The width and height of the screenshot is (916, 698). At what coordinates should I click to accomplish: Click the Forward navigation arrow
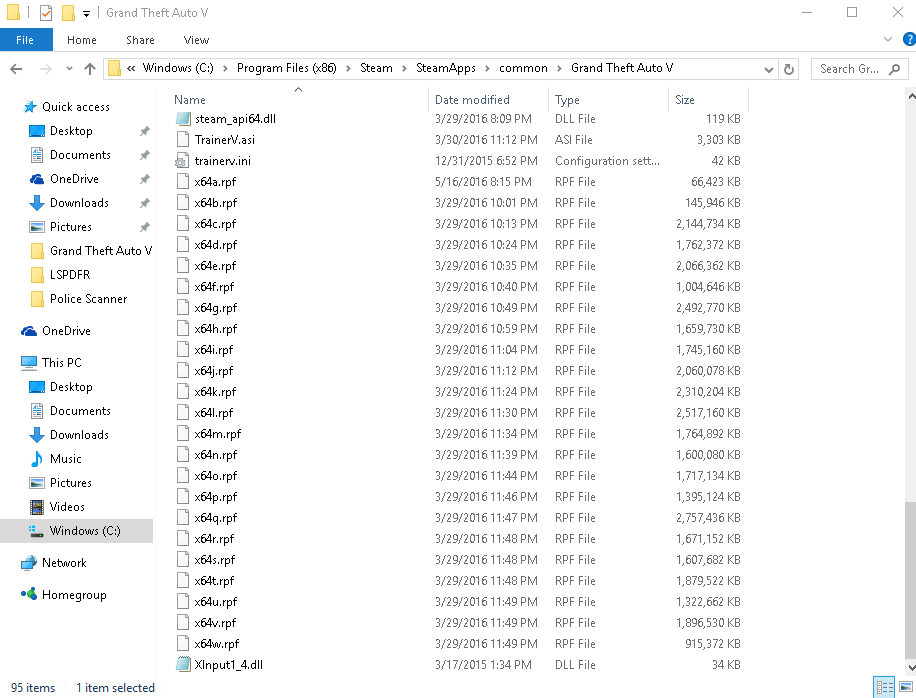pos(45,69)
